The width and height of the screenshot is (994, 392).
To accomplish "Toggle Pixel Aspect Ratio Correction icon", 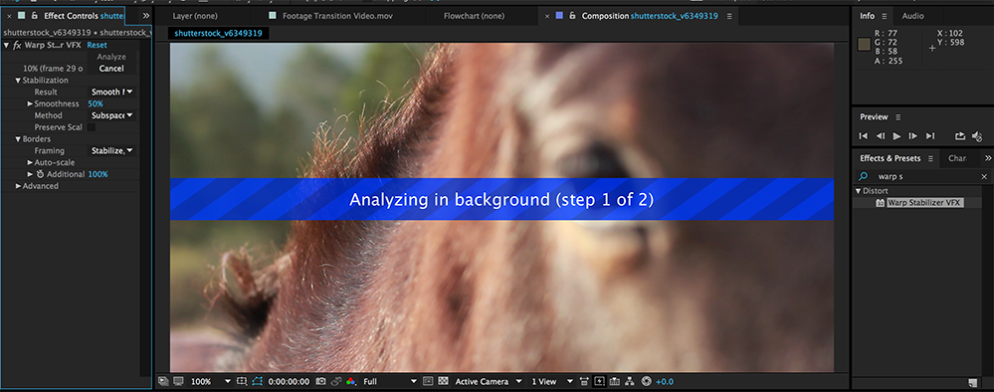I will coord(584,381).
